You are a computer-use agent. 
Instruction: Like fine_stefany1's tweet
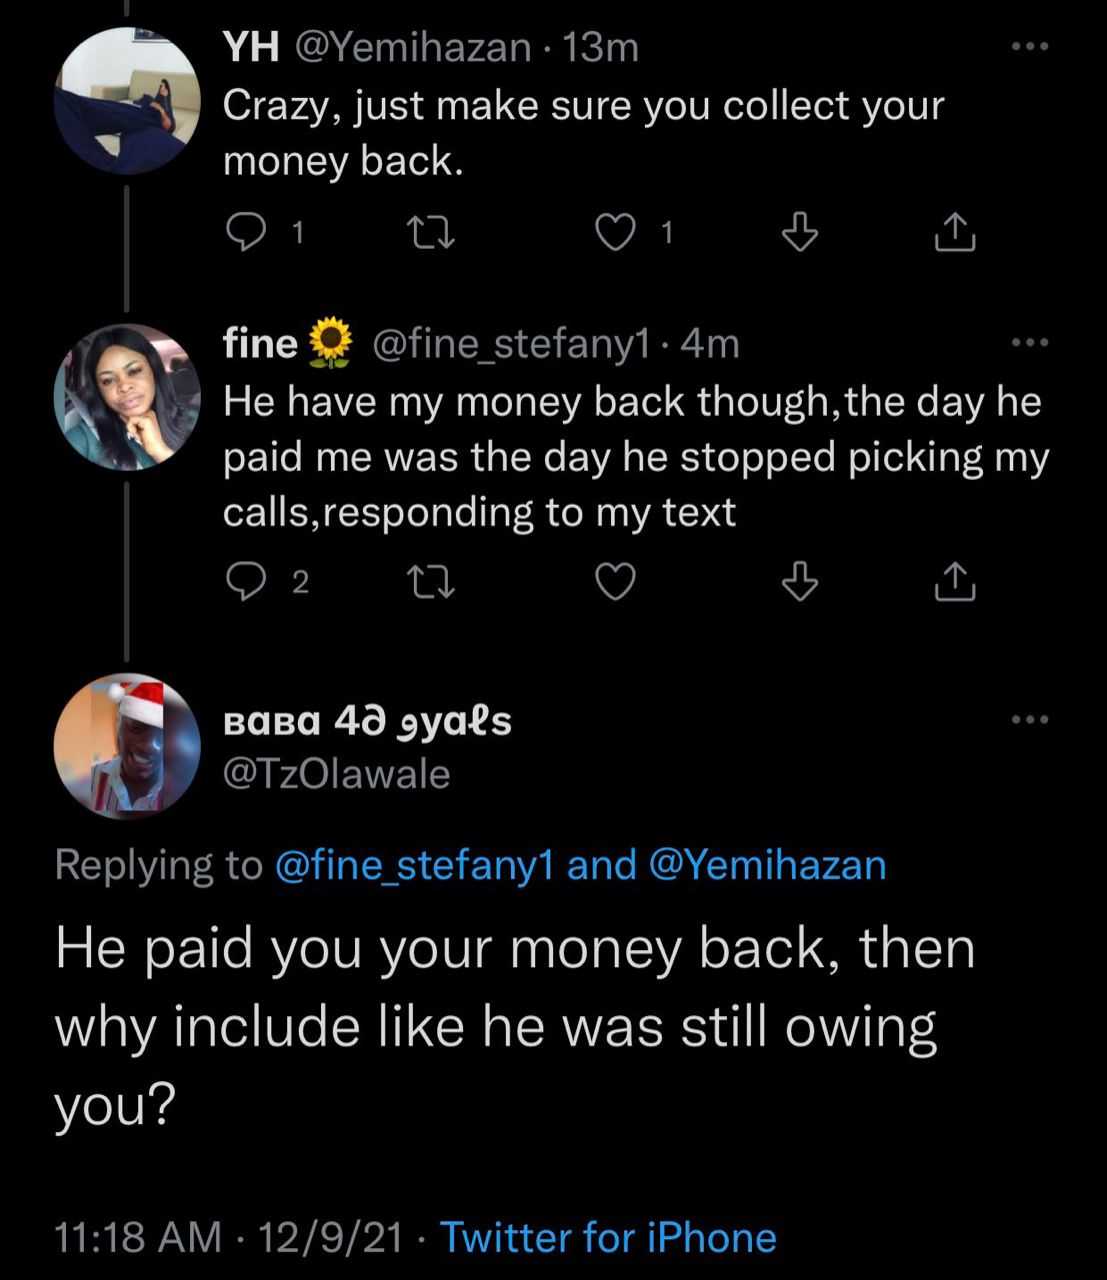pyautogui.click(x=616, y=582)
